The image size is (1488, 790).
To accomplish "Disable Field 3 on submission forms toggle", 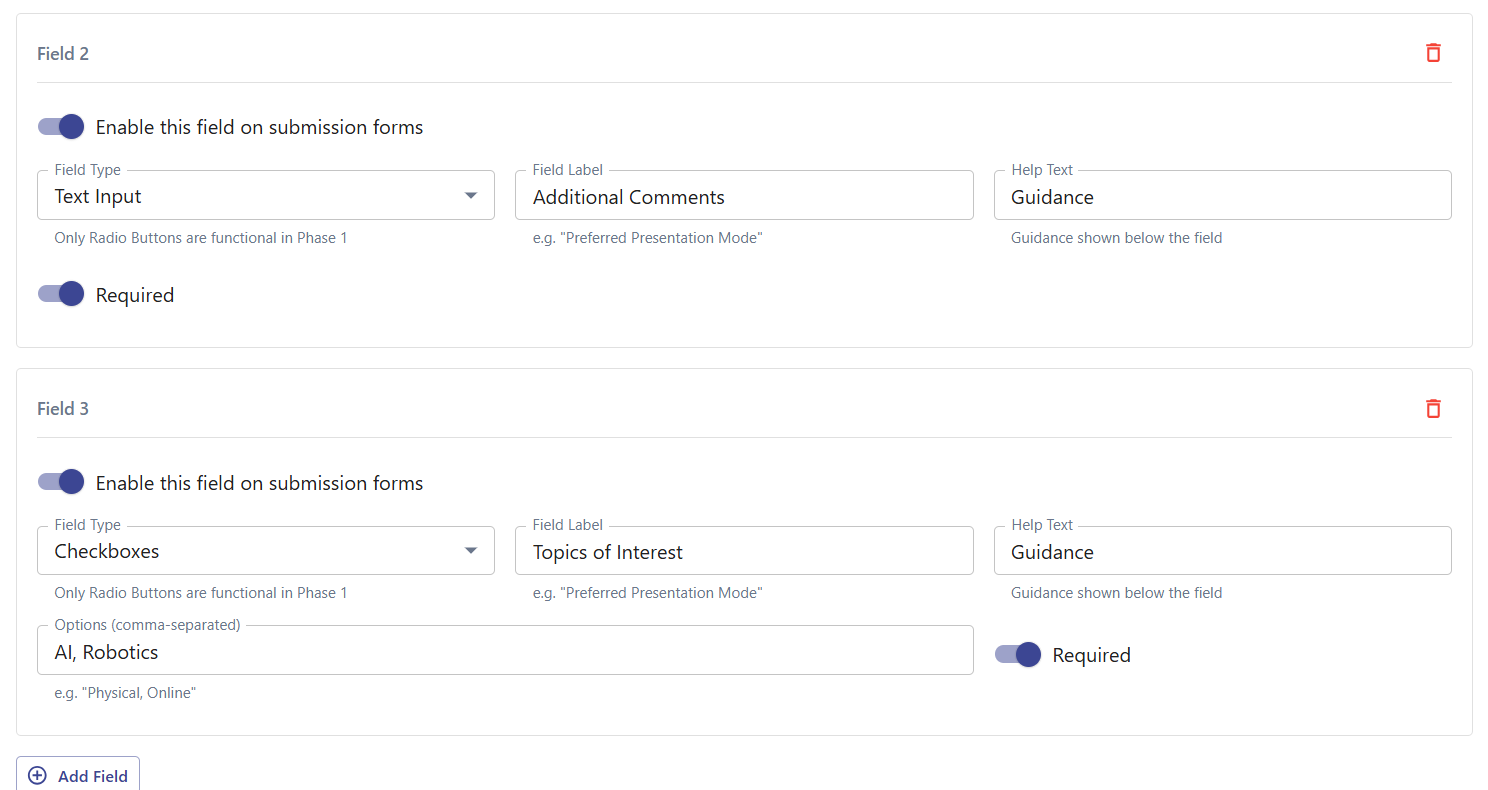I will click(x=61, y=482).
